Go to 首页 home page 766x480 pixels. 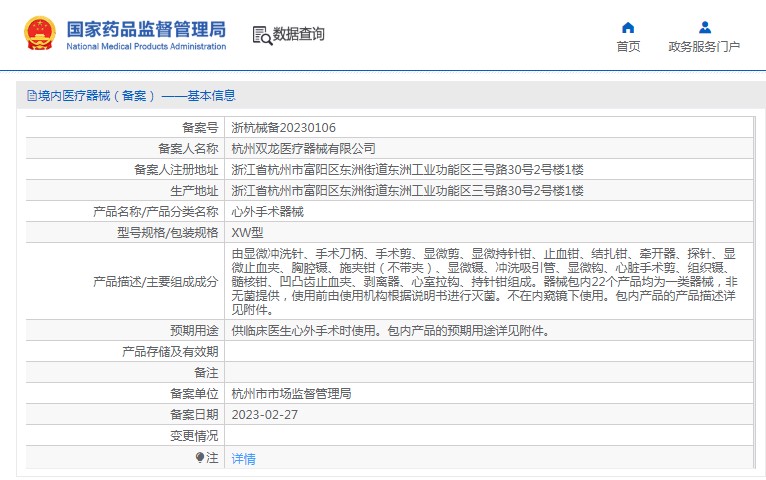(x=628, y=46)
